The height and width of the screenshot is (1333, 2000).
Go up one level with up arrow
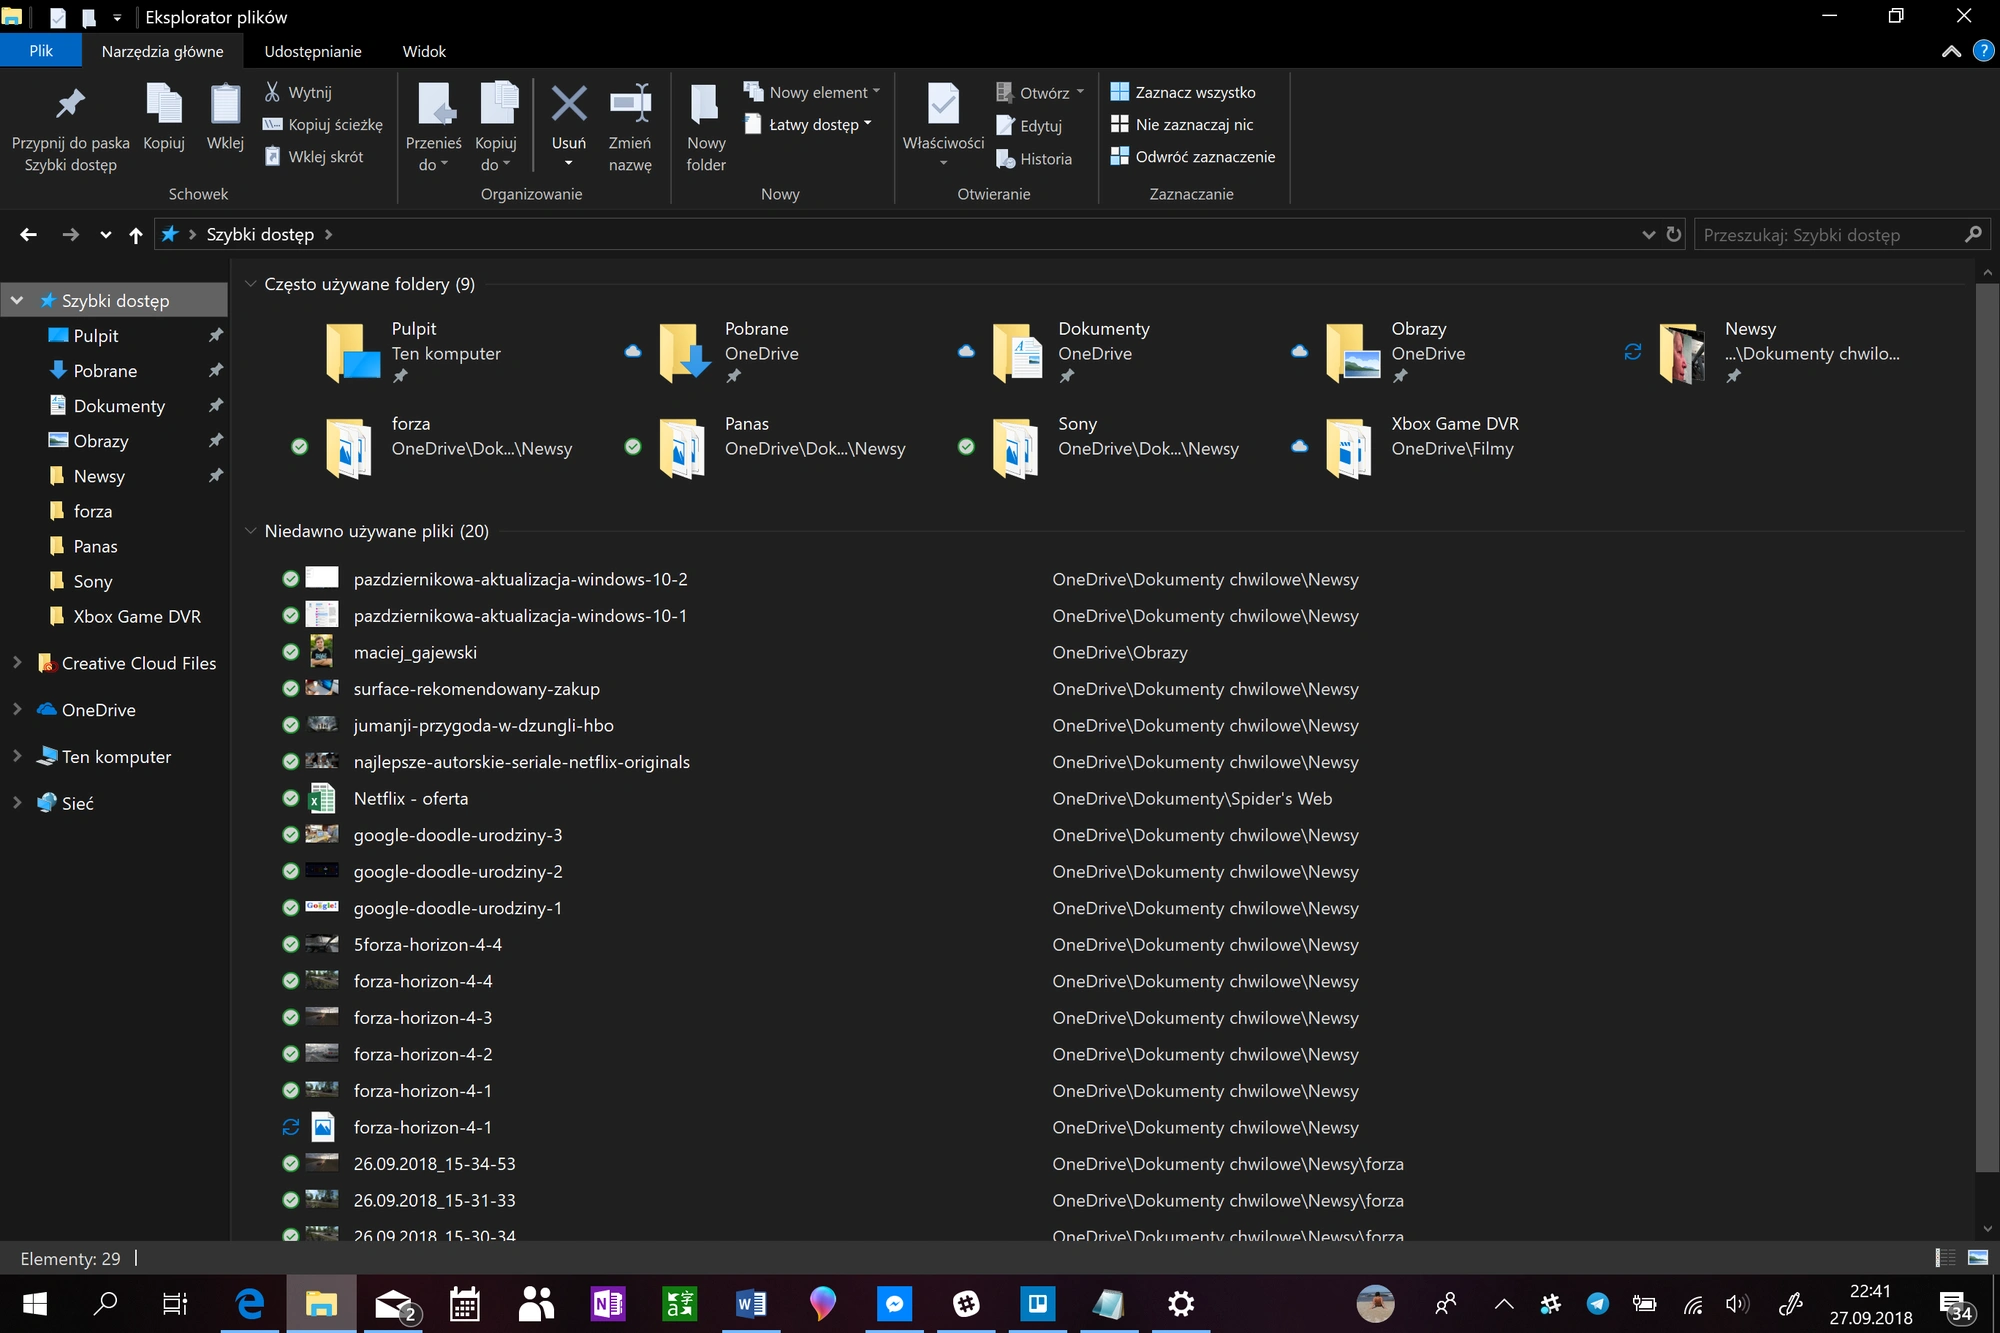coord(136,234)
